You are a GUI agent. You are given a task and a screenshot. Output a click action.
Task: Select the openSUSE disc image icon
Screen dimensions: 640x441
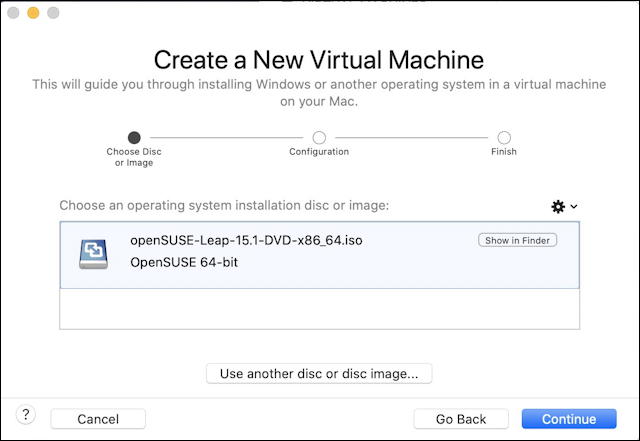(93, 254)
